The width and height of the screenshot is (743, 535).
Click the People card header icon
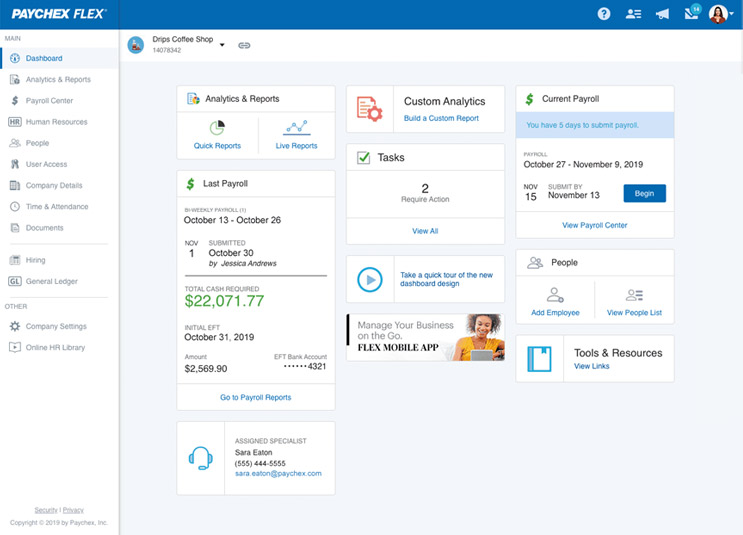pos(535,263)
